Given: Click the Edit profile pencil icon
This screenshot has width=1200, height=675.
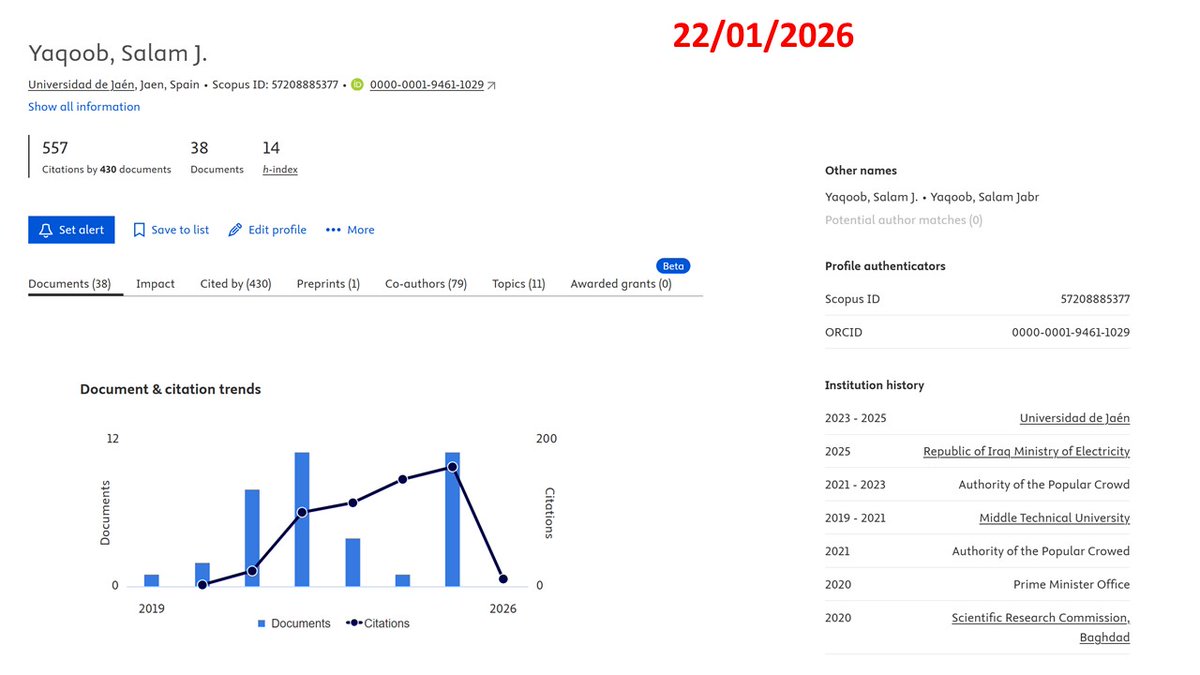Looking at the screenshot, I should click(235, 230).
